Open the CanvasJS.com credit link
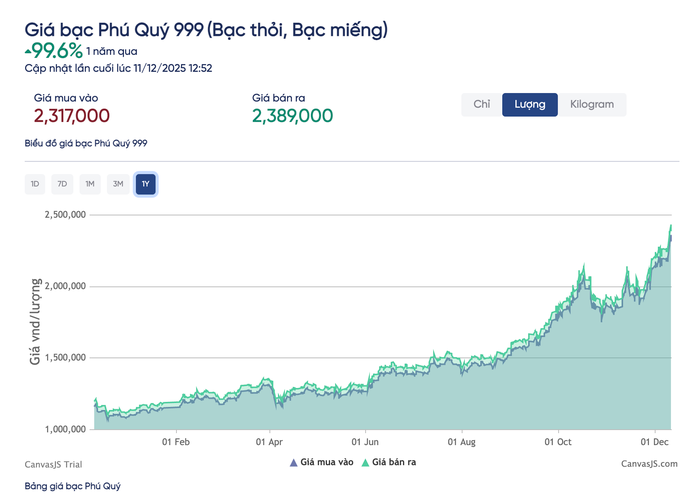Screen dimensions: 698x498 tap(648, 464)
